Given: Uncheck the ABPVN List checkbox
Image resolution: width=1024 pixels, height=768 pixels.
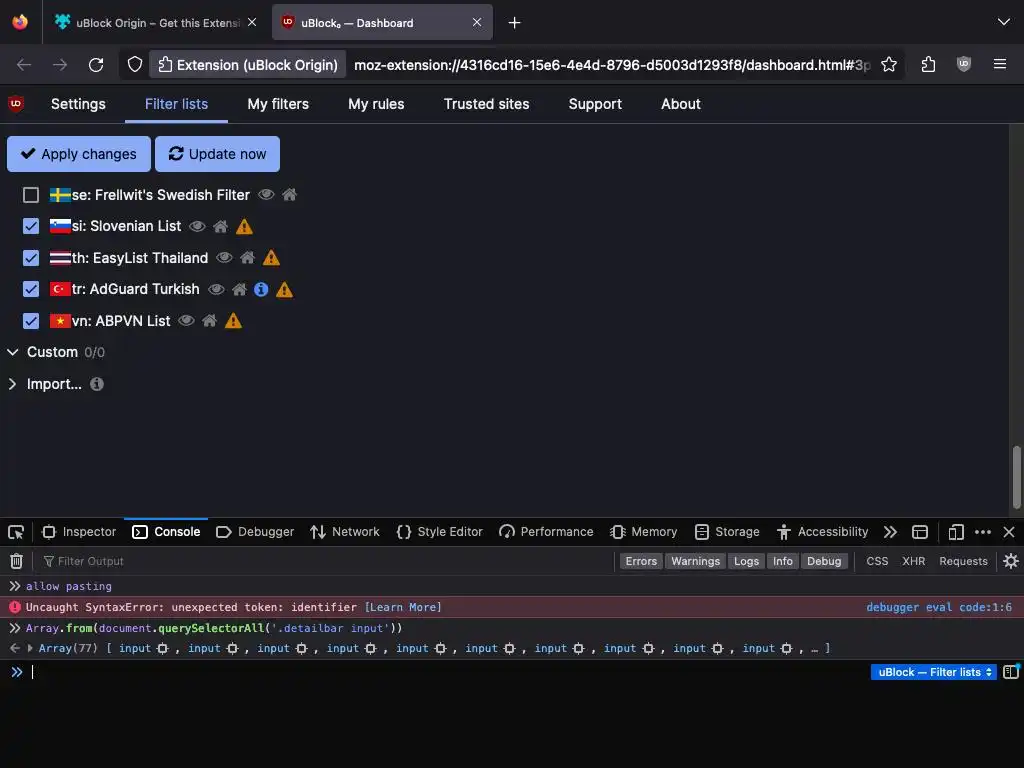Looking at the screenshot, I should pos(31,321).
